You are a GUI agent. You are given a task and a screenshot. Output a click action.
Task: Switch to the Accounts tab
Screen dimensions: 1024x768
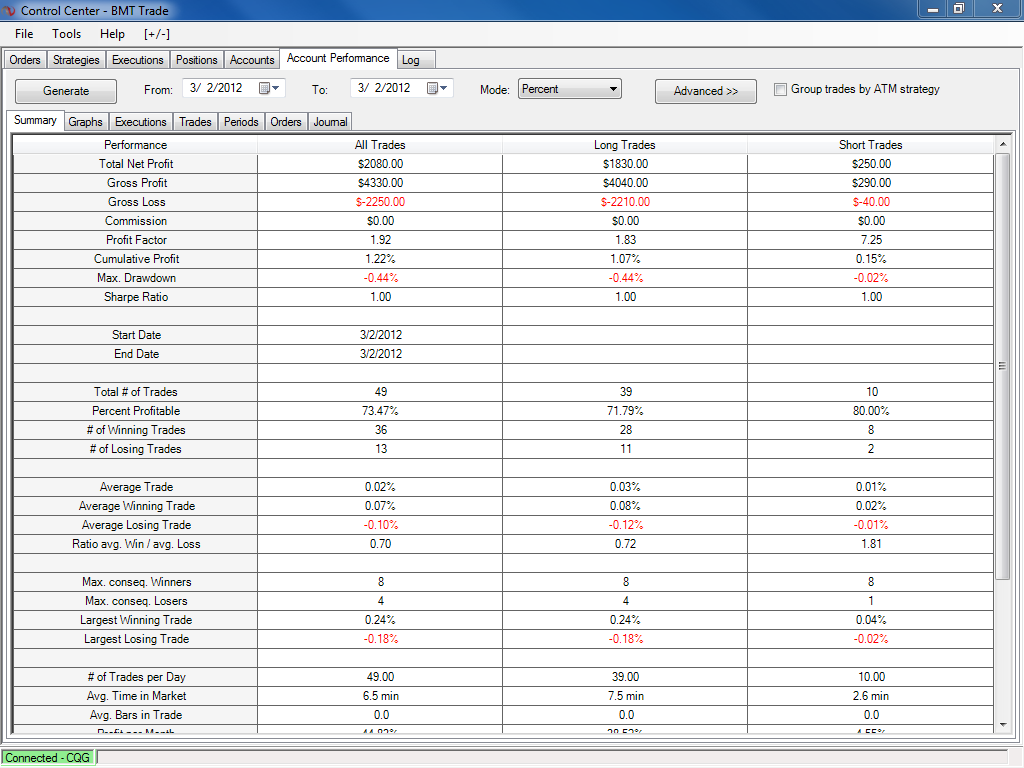point(252,60)
